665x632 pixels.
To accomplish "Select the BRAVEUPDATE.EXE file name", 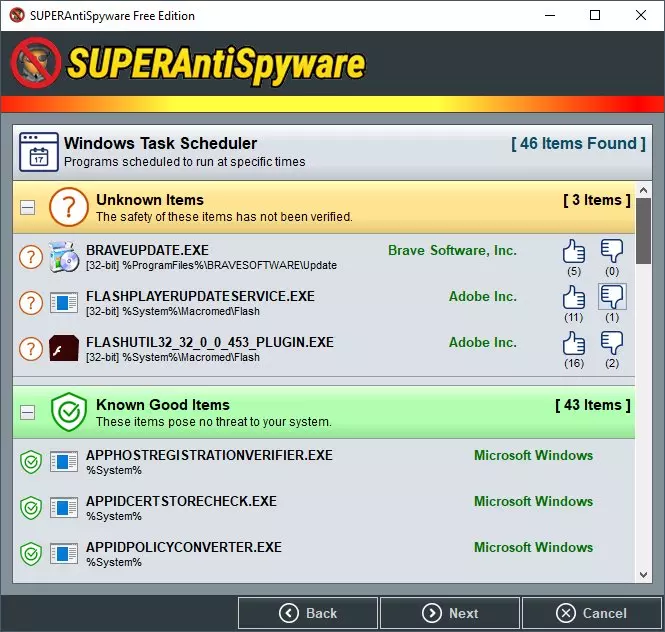I will pyautogui.click(x=147, y=250).
